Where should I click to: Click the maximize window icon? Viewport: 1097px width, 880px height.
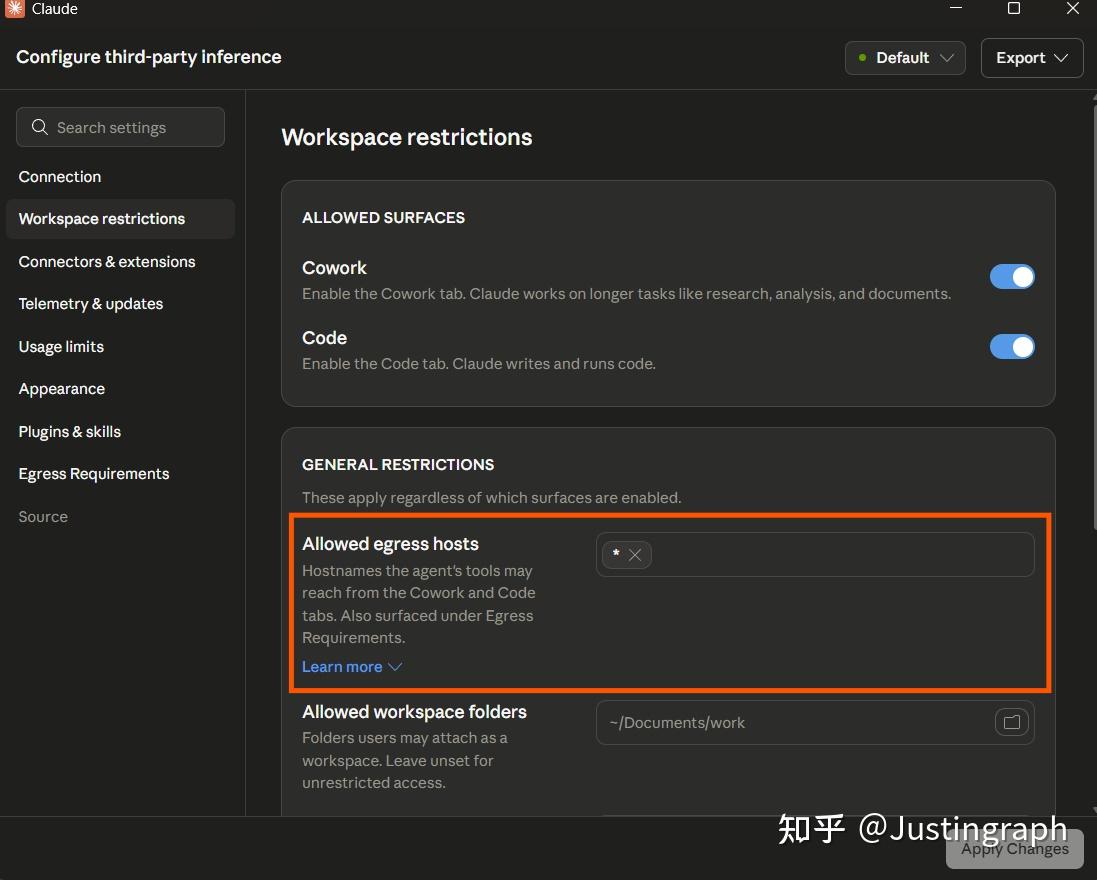tap(1014, 8)
